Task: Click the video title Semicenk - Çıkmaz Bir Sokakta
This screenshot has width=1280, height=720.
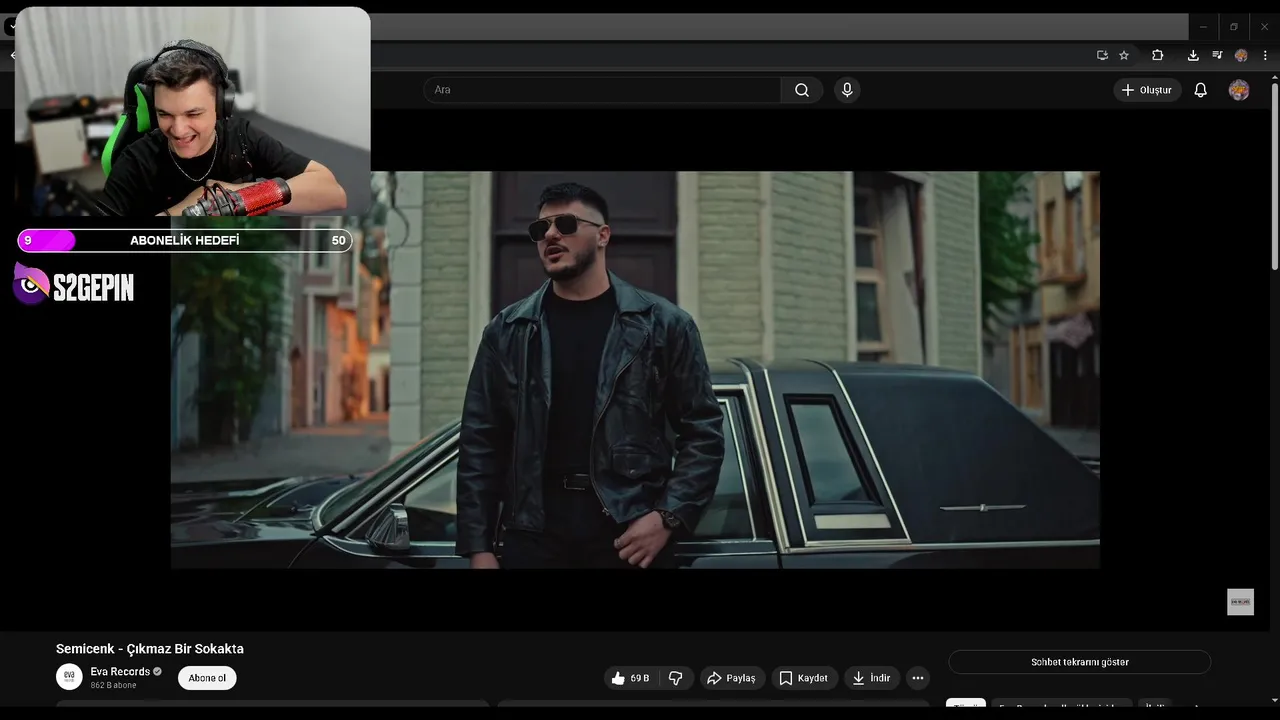Action: tap(150, 649)
